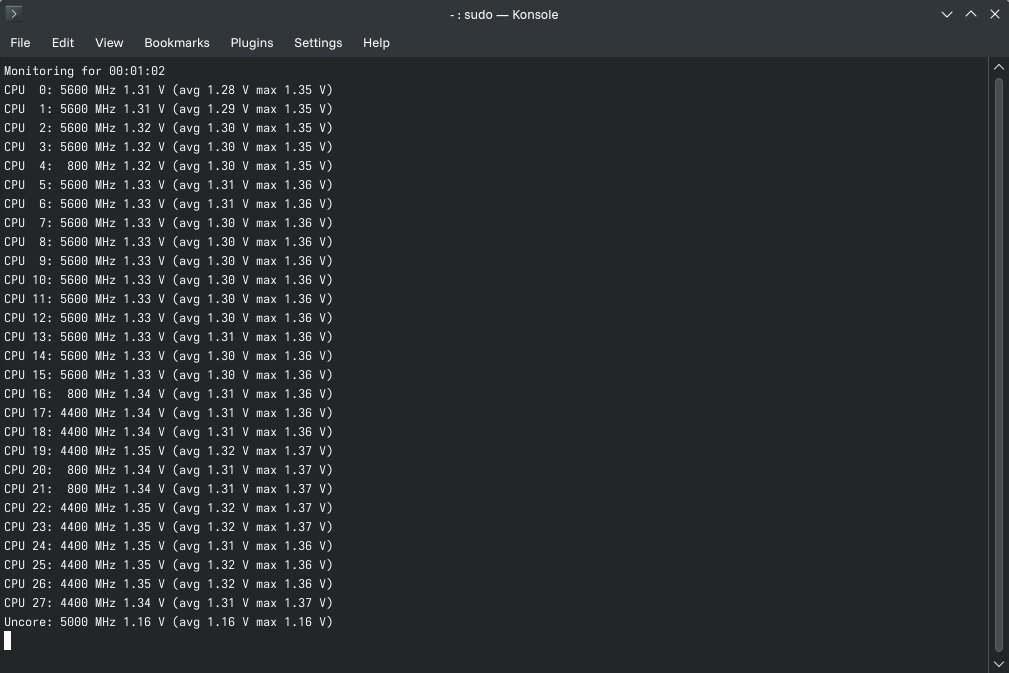Click the CPU 12 row
The width and height of the screenshot is (1009, 673).
168,318
